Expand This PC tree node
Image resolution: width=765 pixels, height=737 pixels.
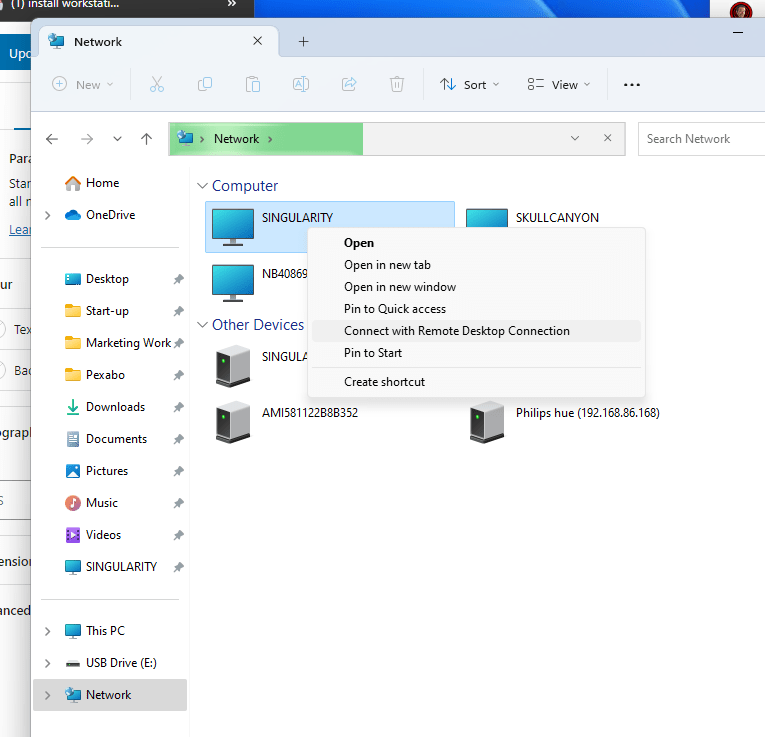tap(47, 631)
